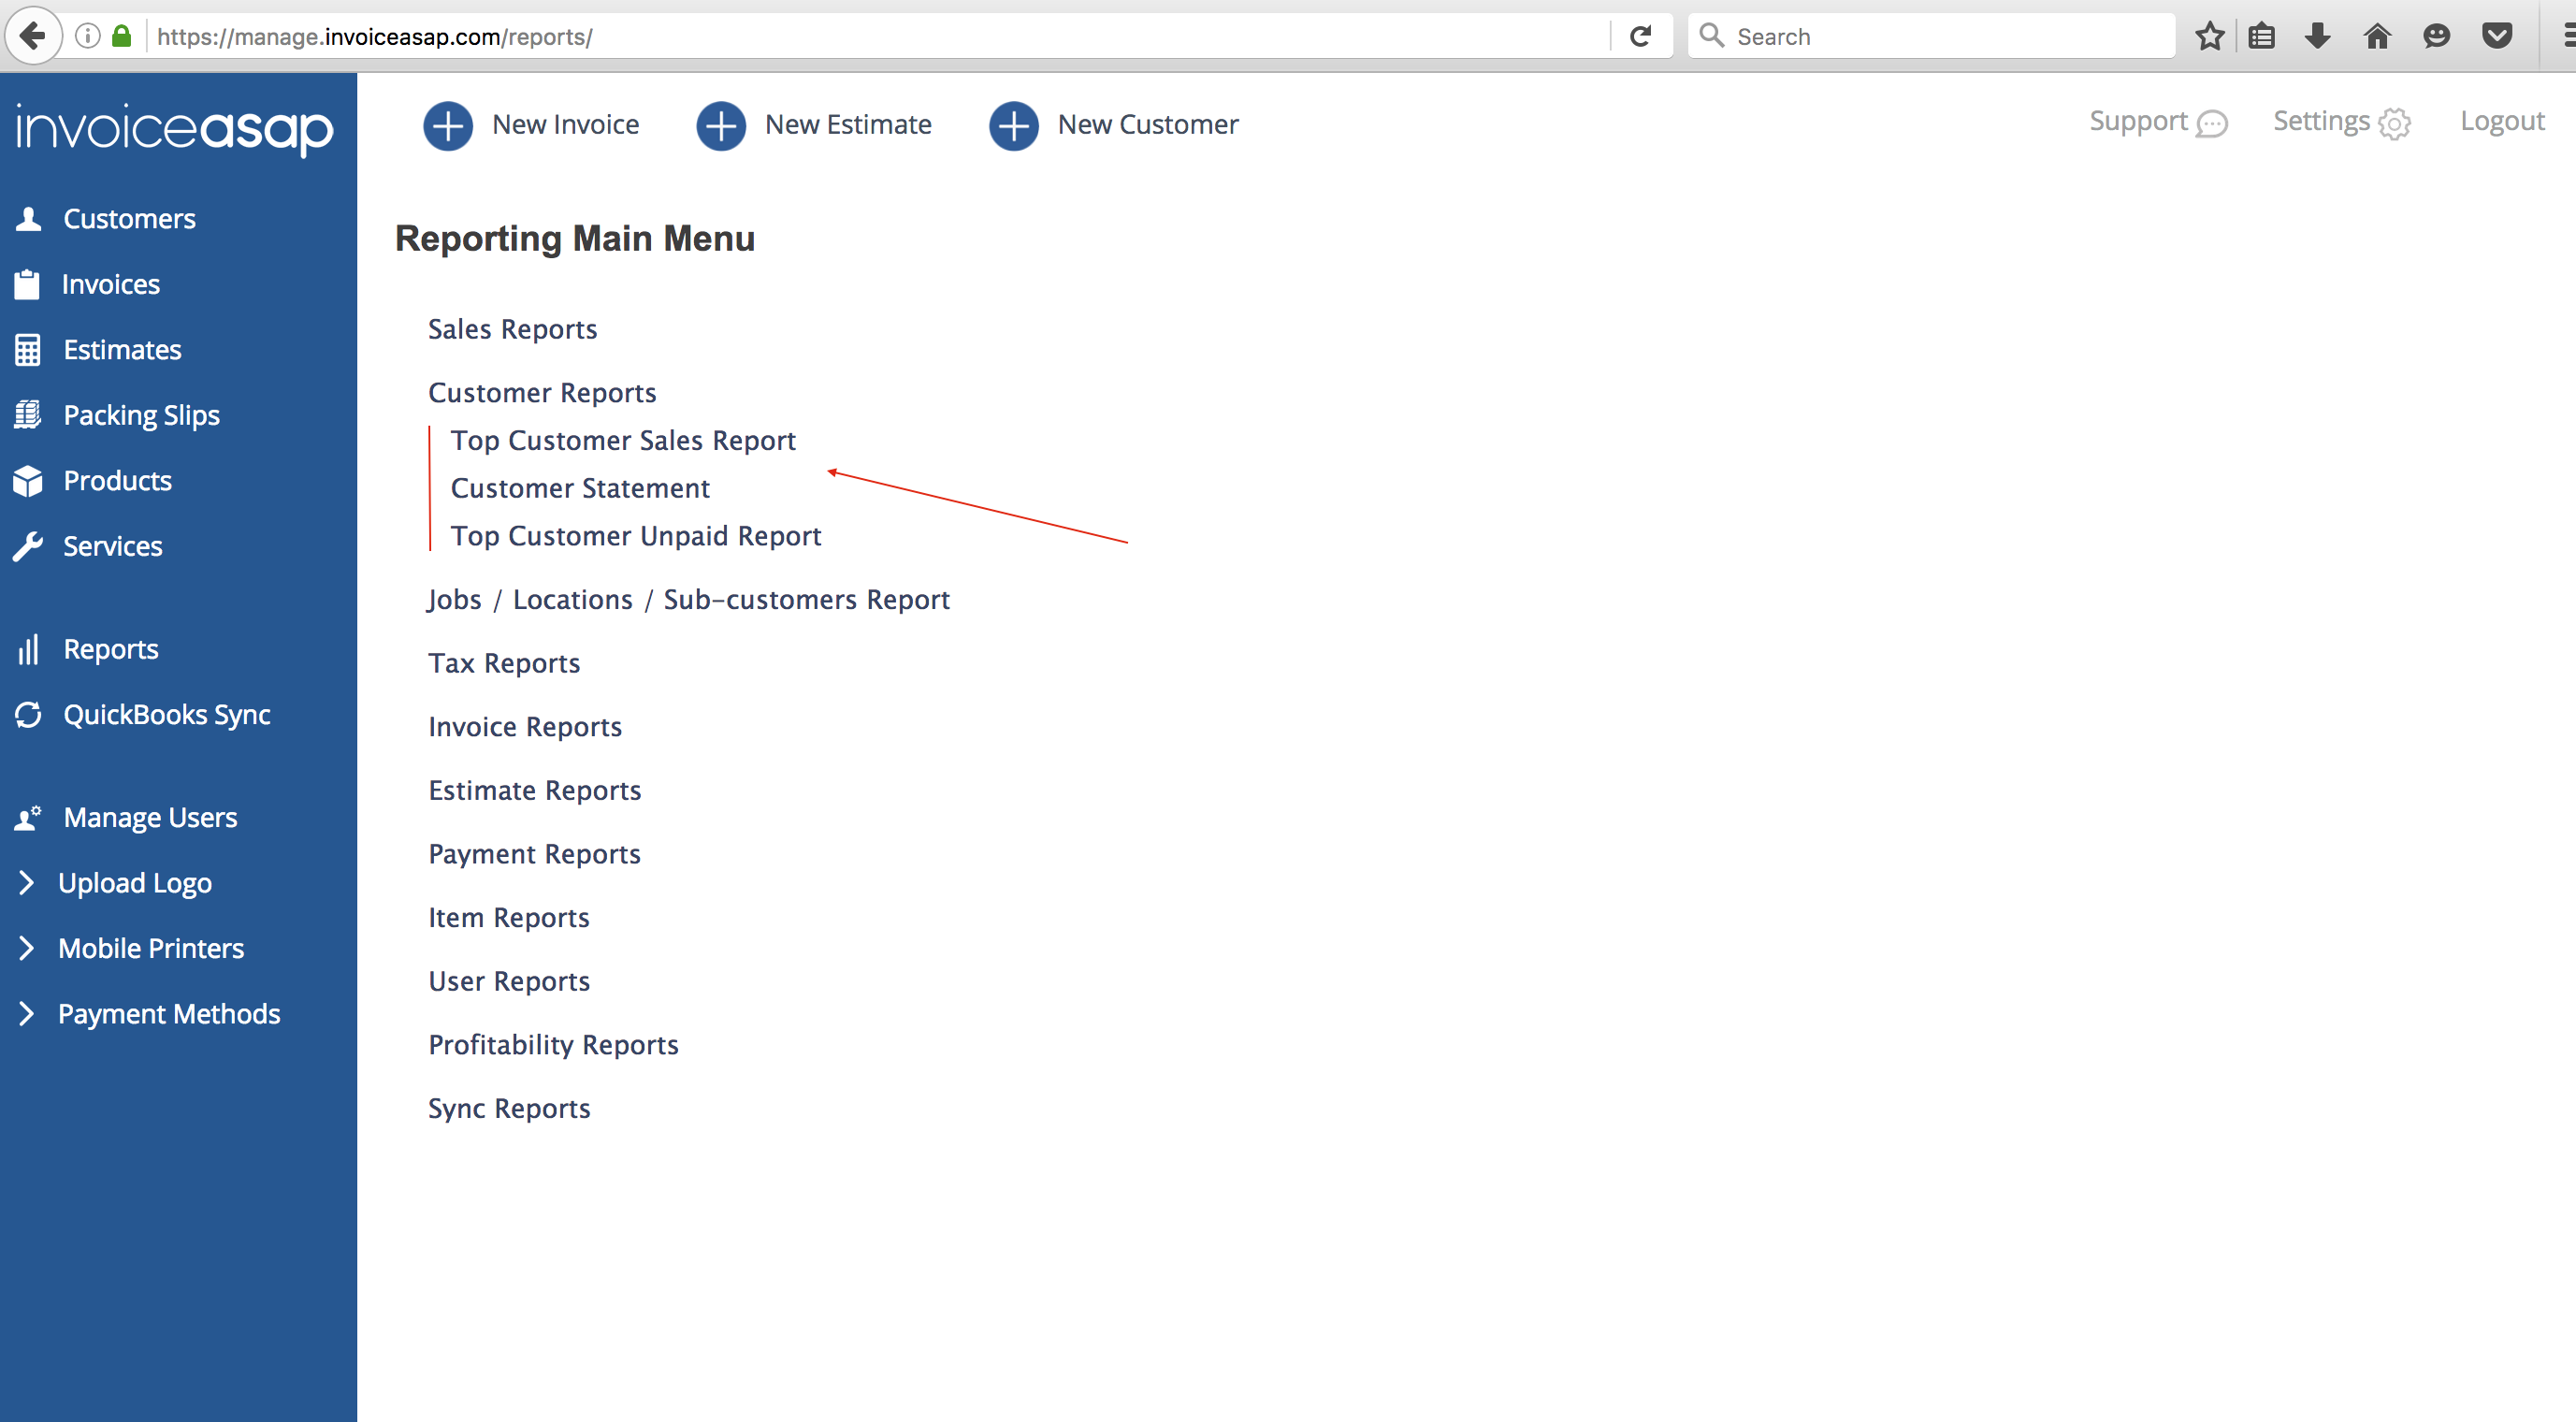Click the QuickBooks Sync refresh icon
Viewport: 2576px width, 1422px height.
pyautogui.click(x=28, y=715)
